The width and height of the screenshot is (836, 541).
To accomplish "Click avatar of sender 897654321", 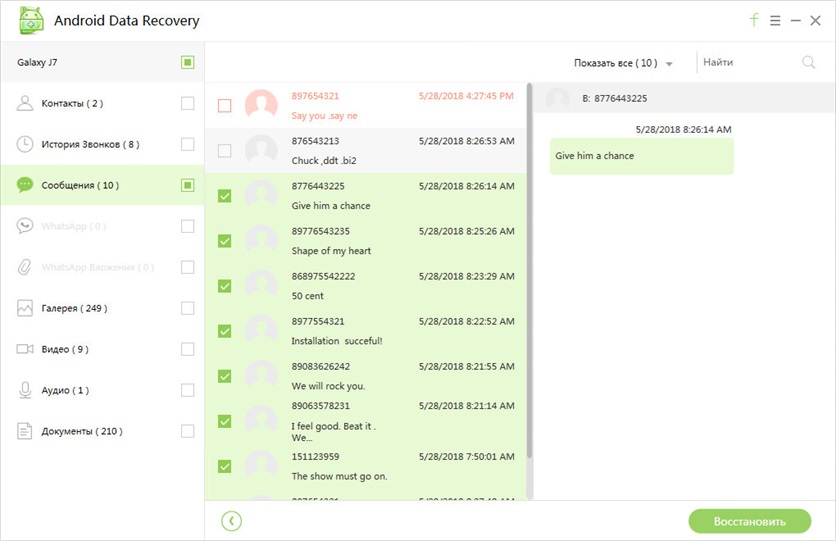I will pyautogui.click(x=261, y=106).
